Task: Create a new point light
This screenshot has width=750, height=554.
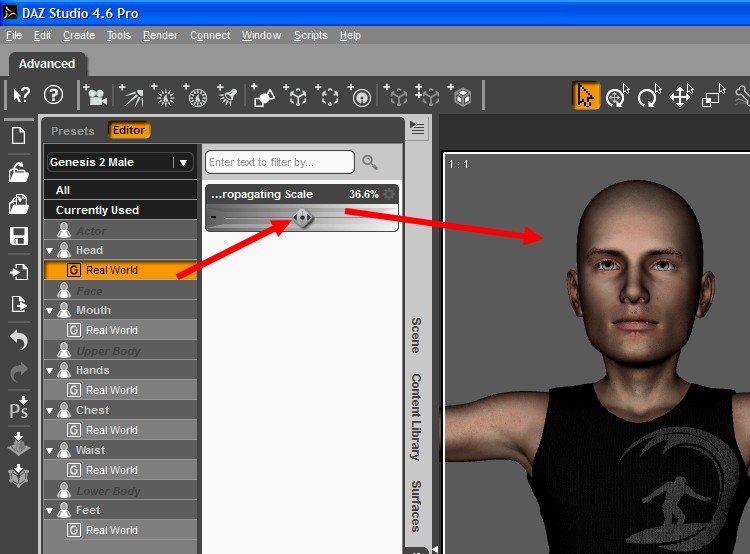Action: 163,95
